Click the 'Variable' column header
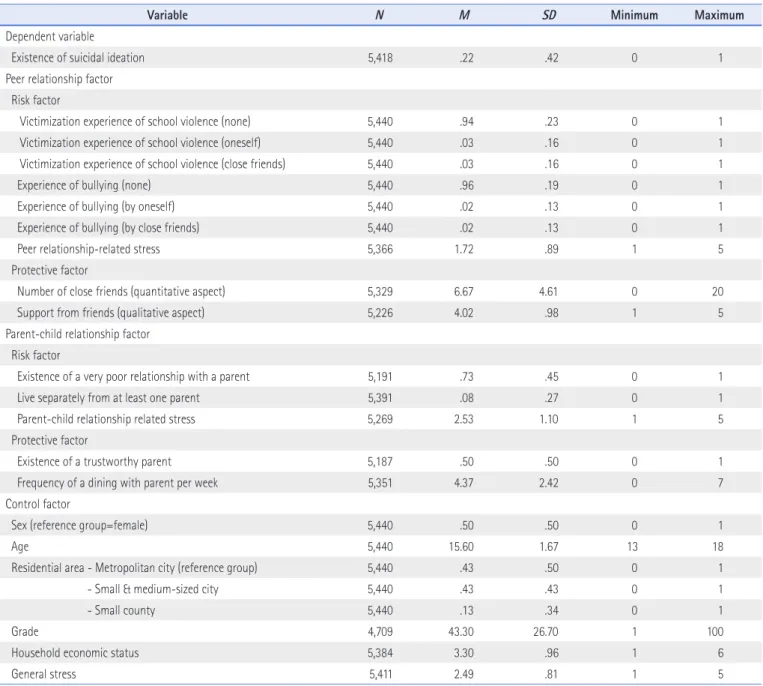Viewport: 763px width, 686px height. [167, 15]
